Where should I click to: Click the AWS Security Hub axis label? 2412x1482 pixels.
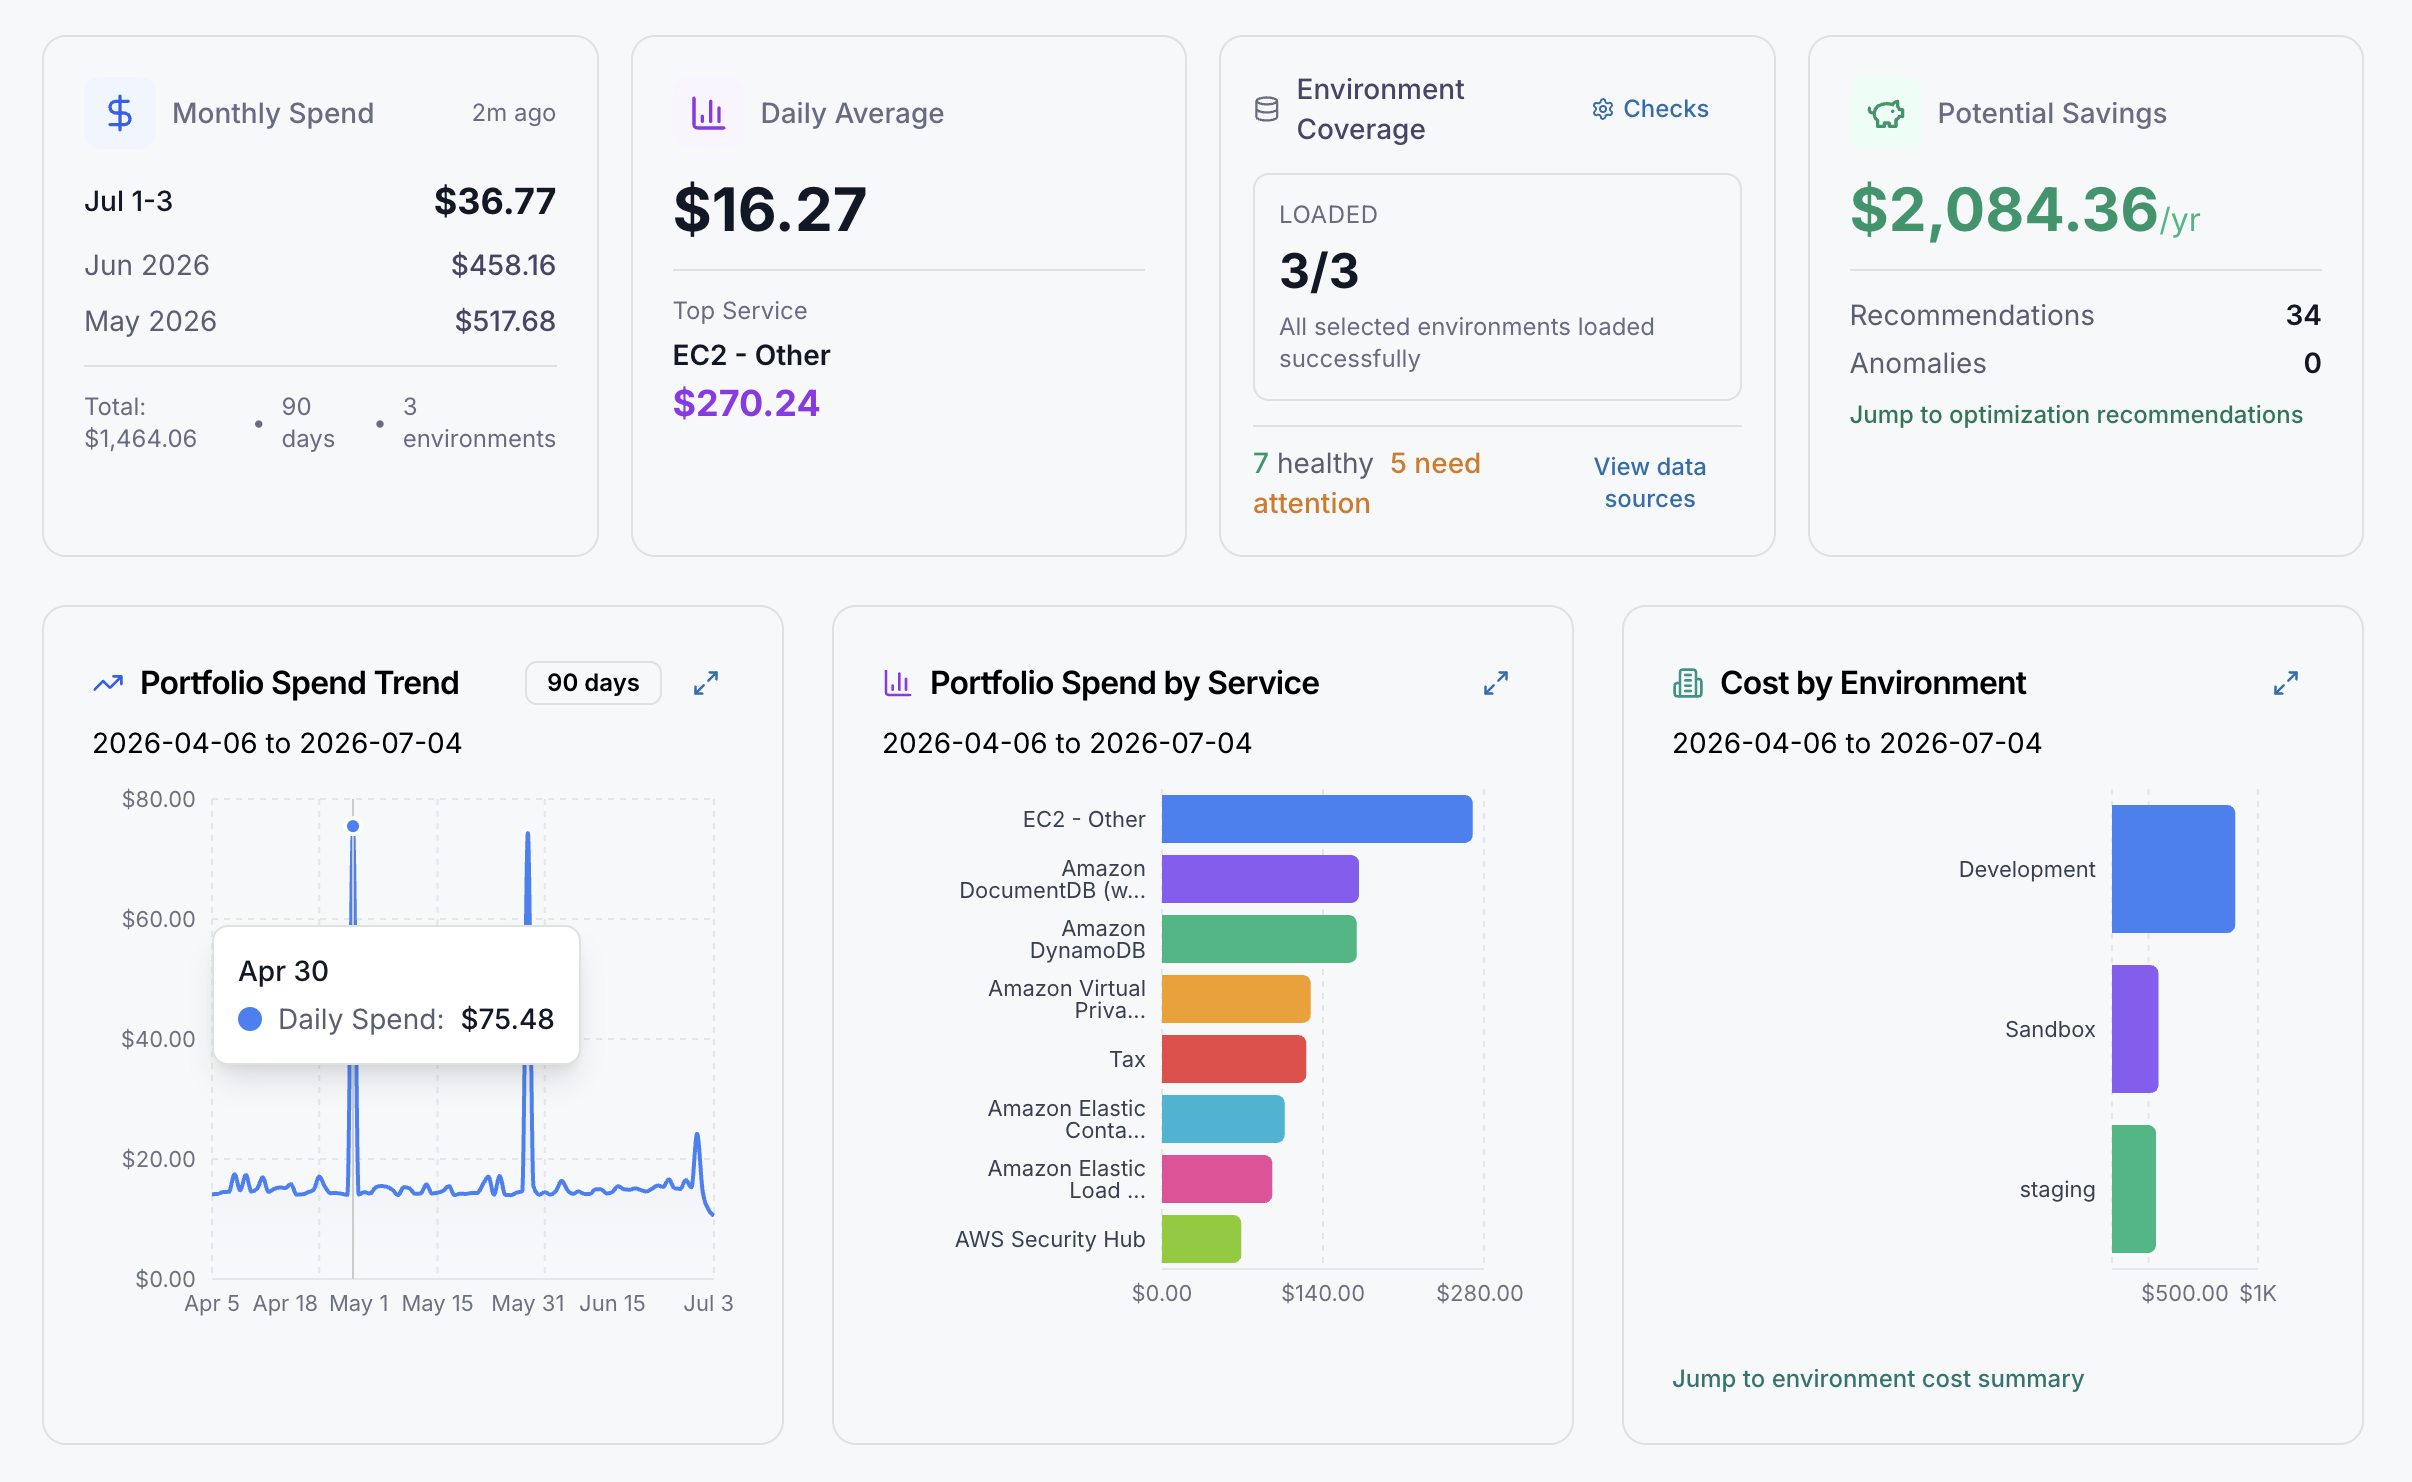pyautogui.click(x=1050, y=1239)
